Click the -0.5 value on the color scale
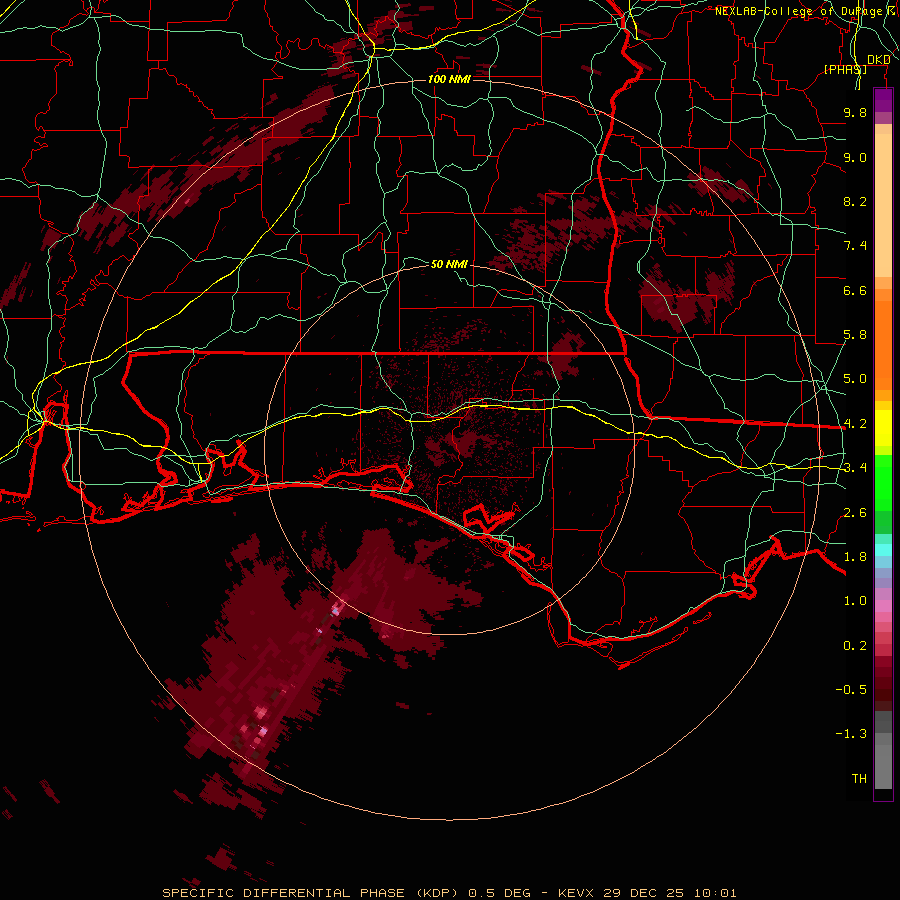The width and height of the screenshot is (900, 900). pyautogui.click(x=851, y=690)
